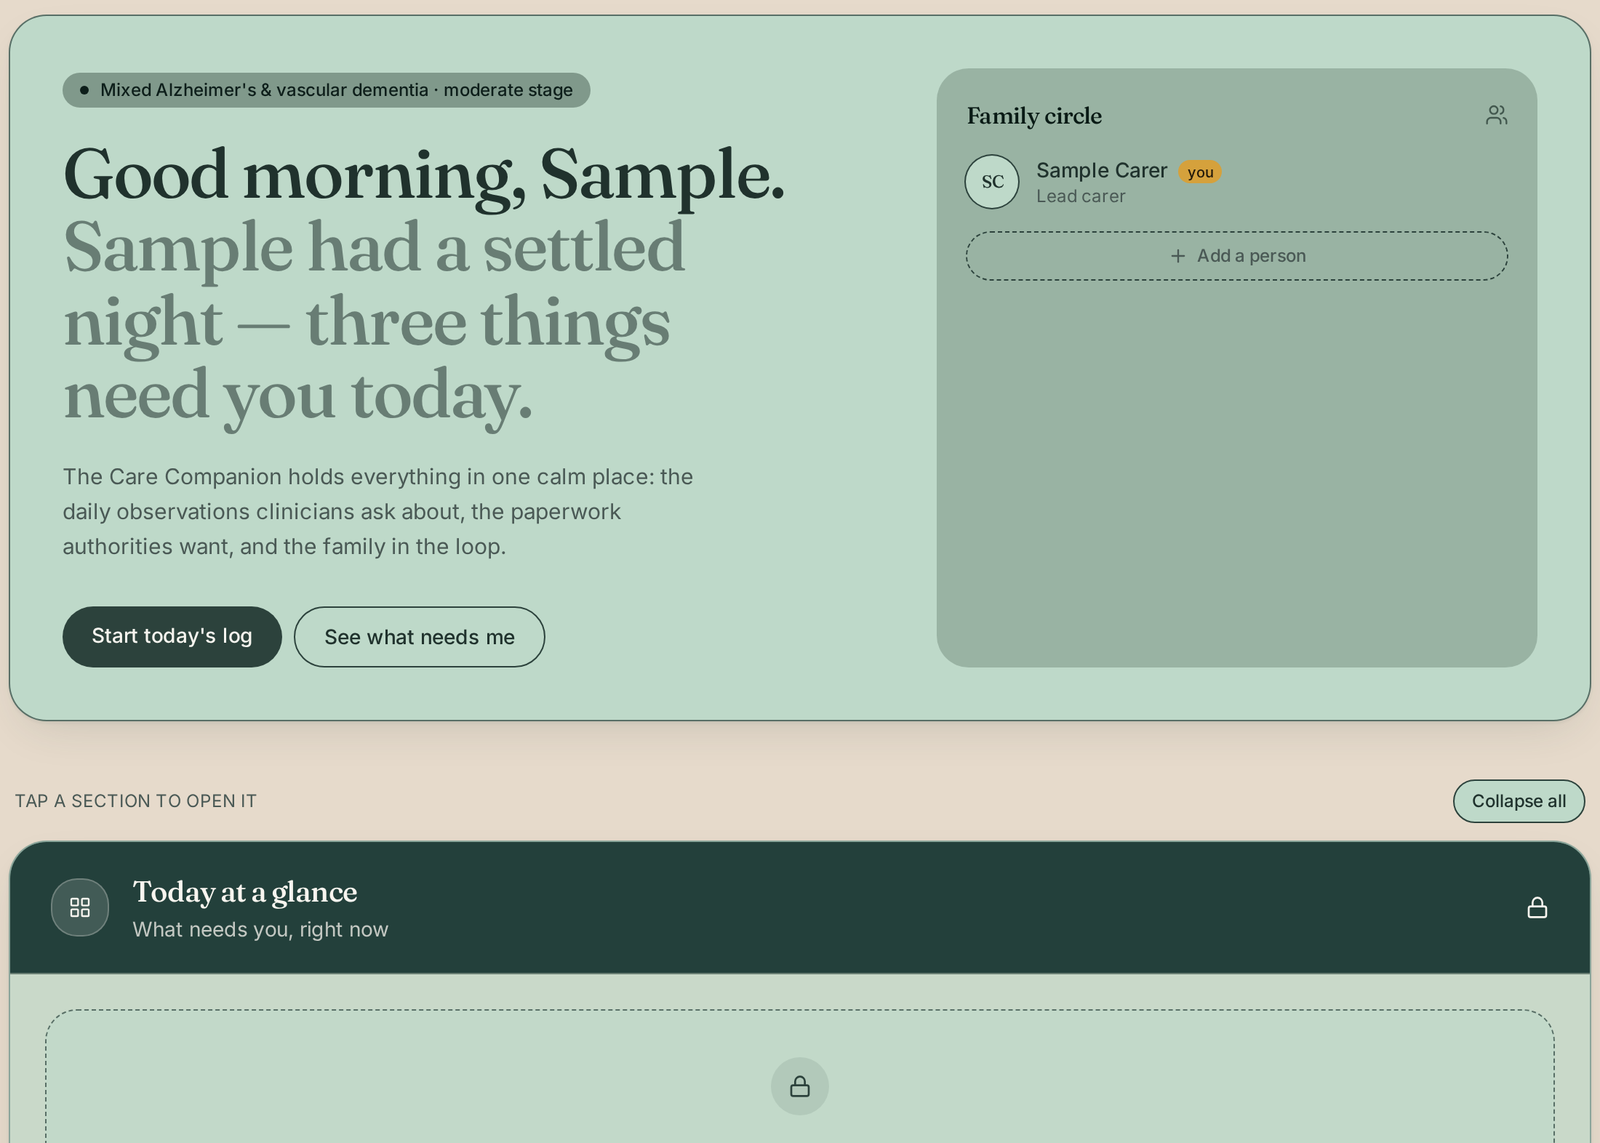The image size is (1600, 1143).
Task: Click the grid icon beside Today at a glance
Action: pyautogui.click(x=80, y=907)
